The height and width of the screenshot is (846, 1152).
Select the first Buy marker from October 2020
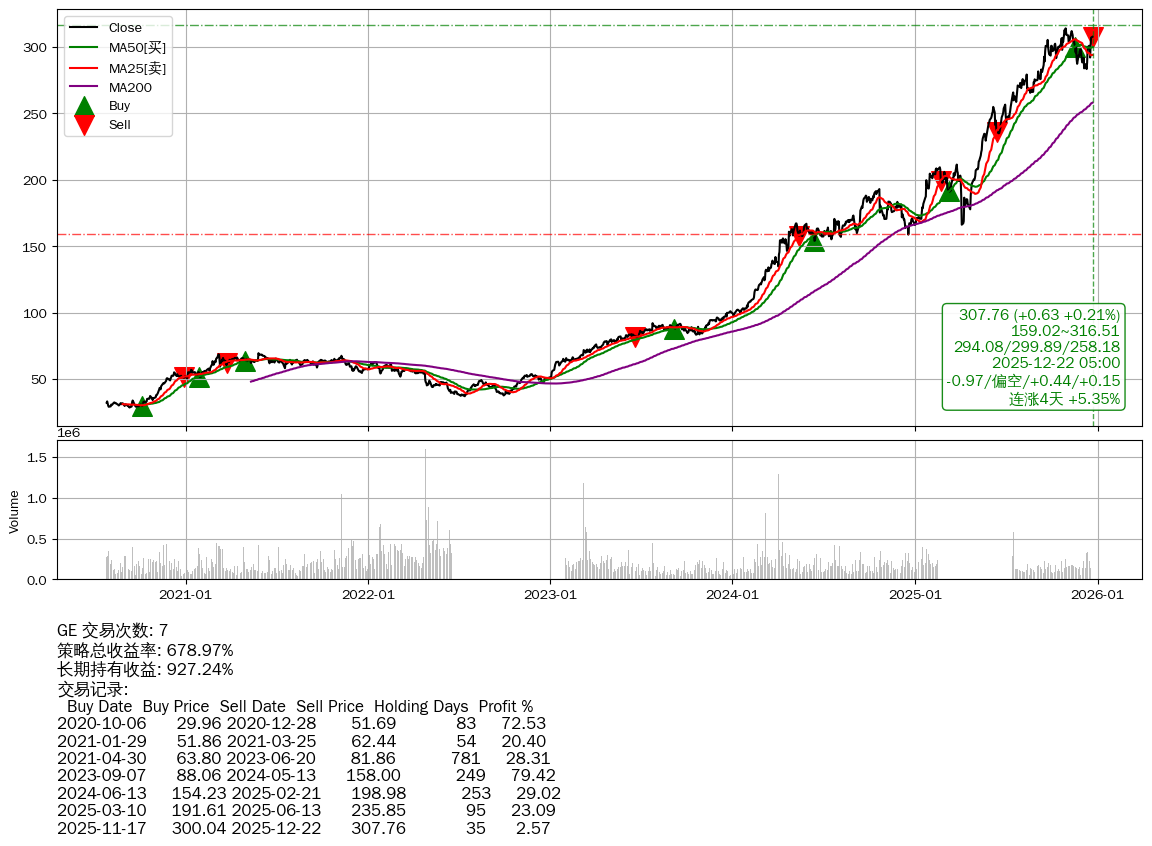coord(143,406)
